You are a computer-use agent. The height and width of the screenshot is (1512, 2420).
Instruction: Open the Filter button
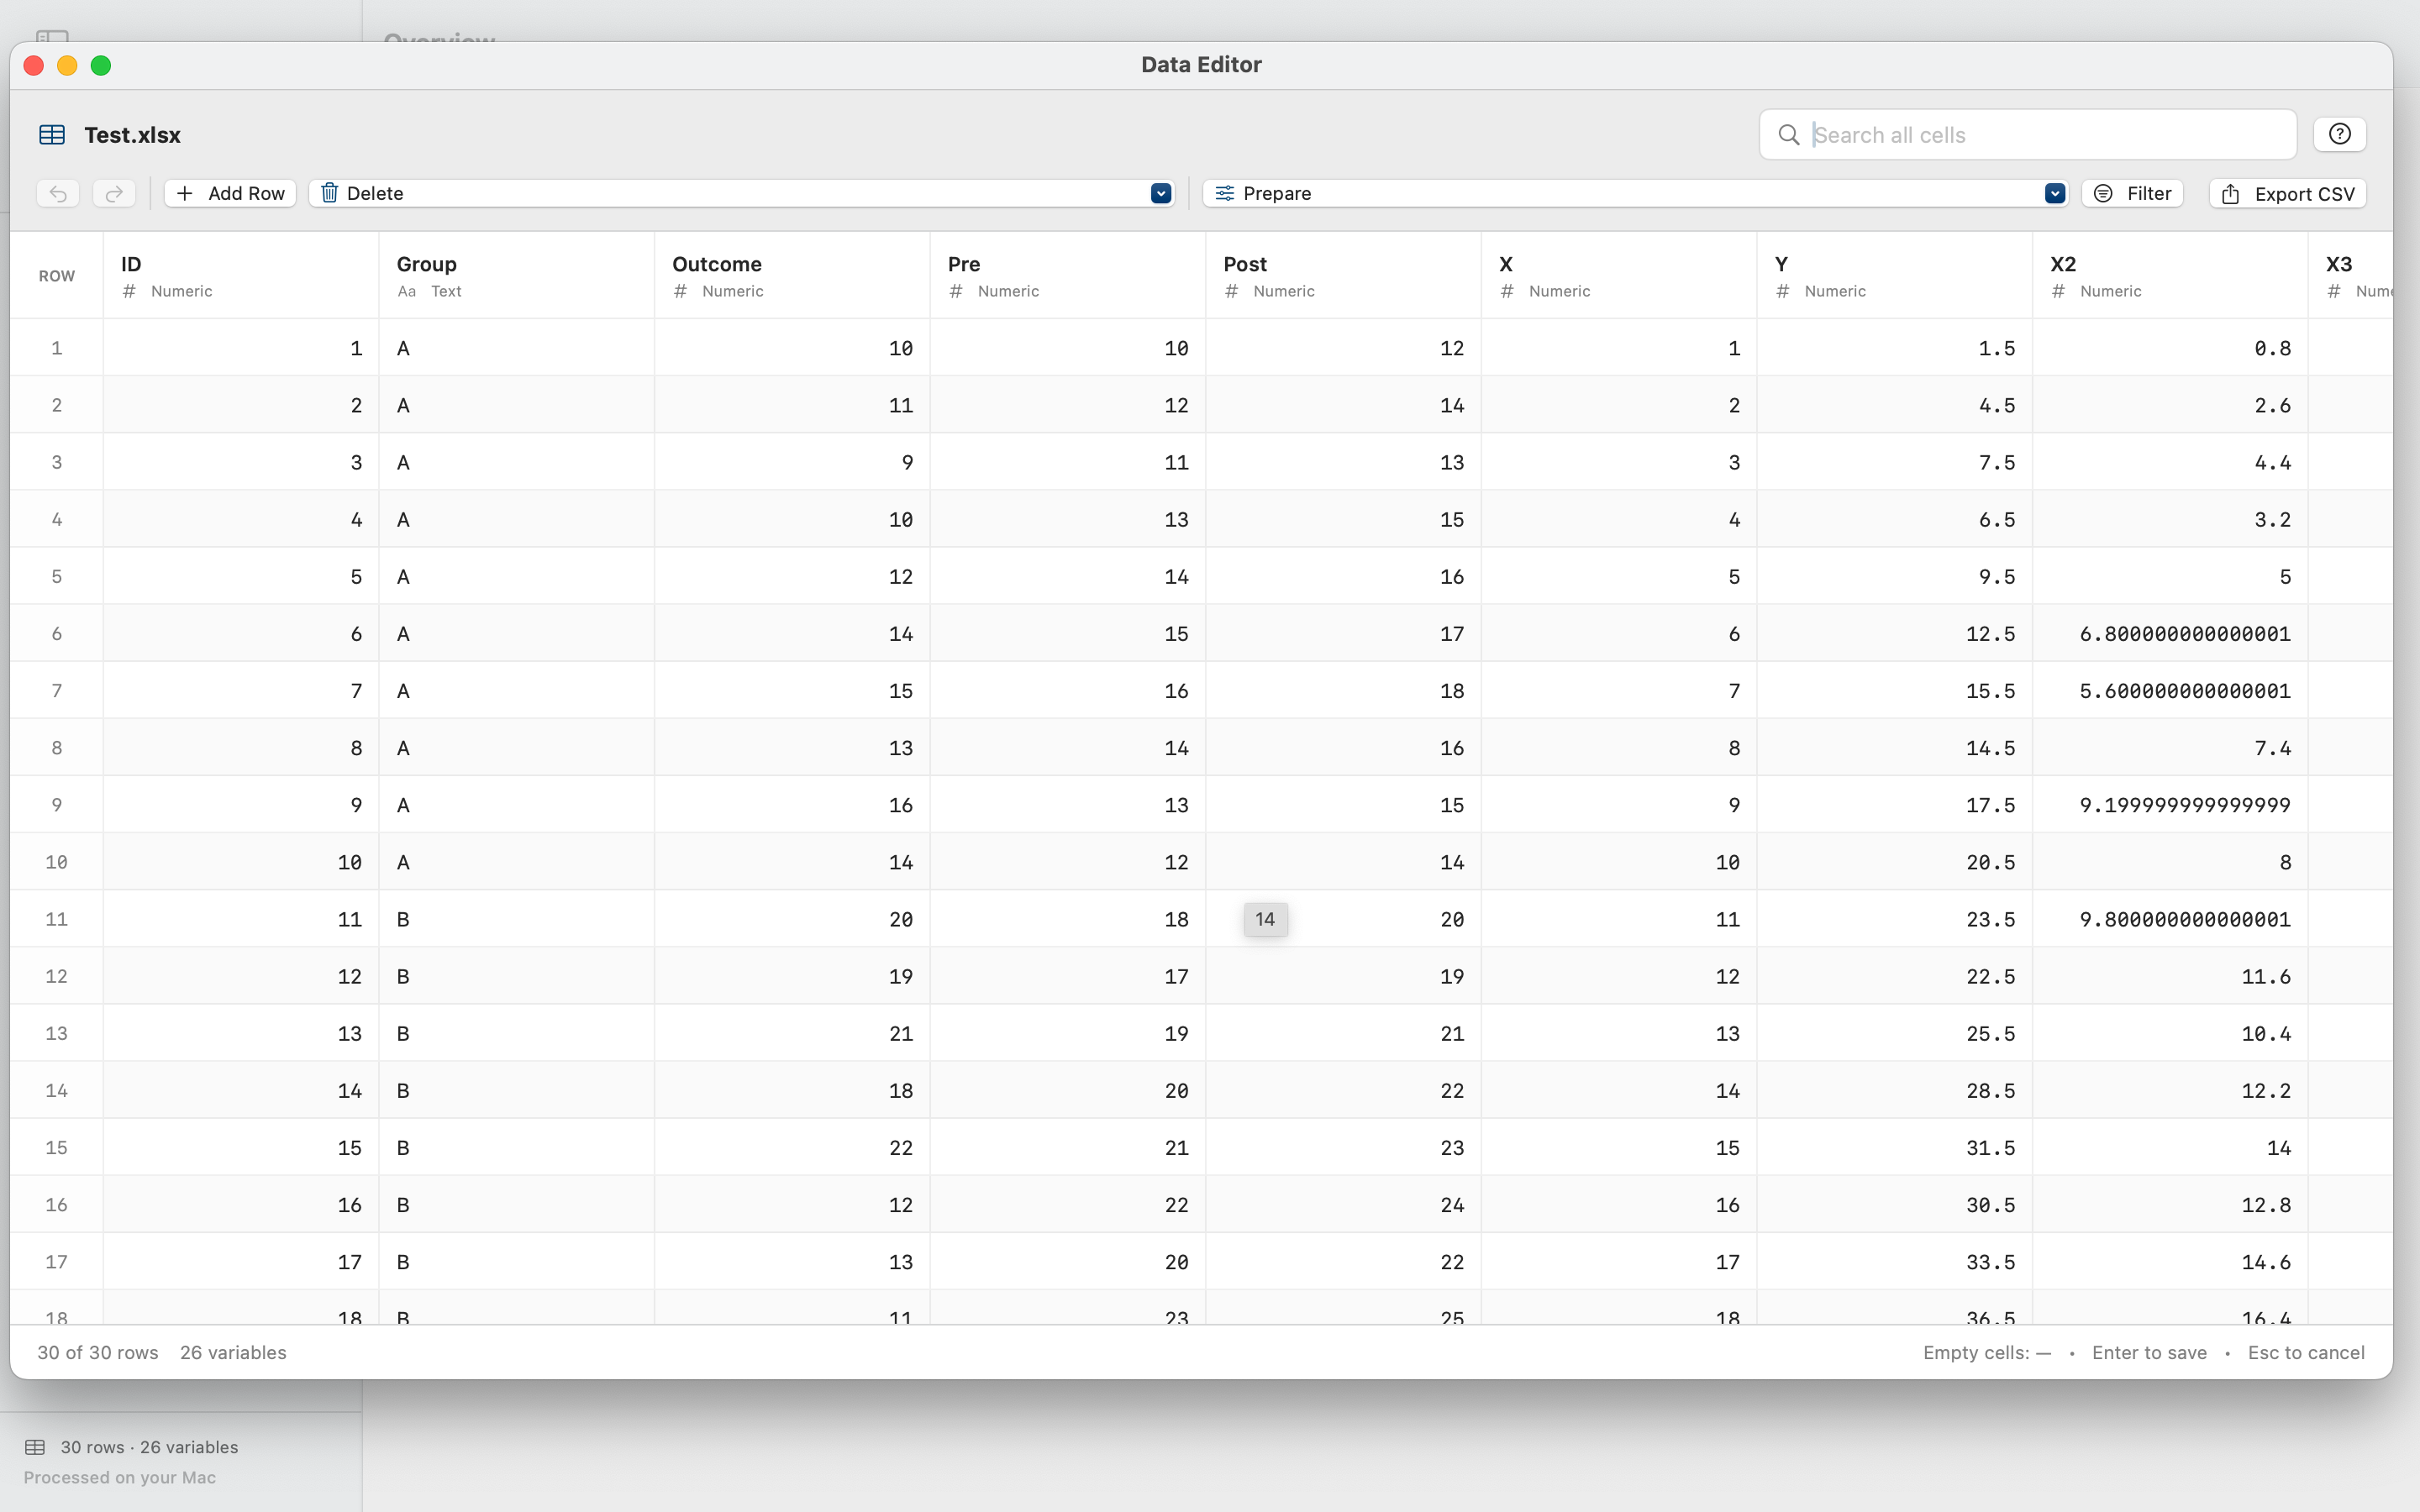coord(2133,193)
